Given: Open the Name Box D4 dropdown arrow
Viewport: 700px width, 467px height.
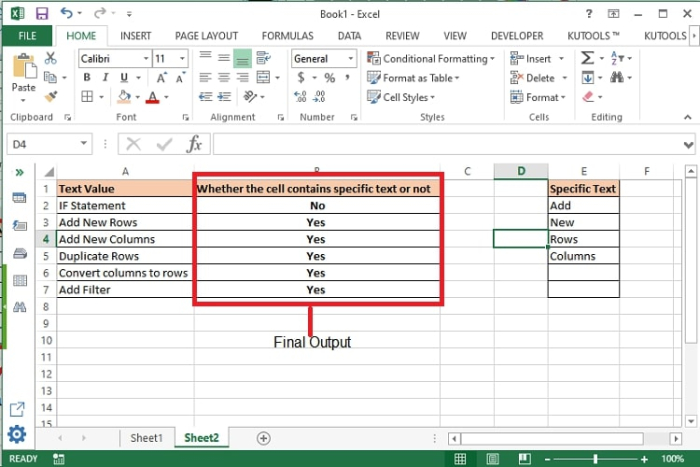Looking at the screenshot, I should (83, 144).
